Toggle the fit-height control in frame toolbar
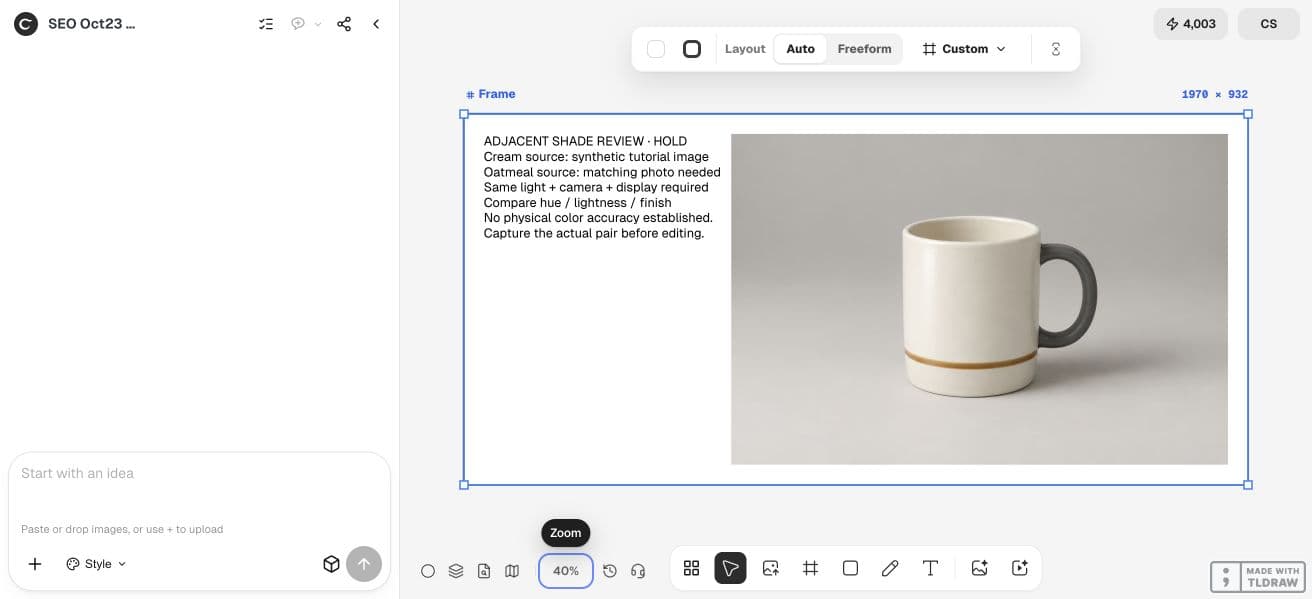This screenshot has height=599, width=1312. (x=1056, y=49)
